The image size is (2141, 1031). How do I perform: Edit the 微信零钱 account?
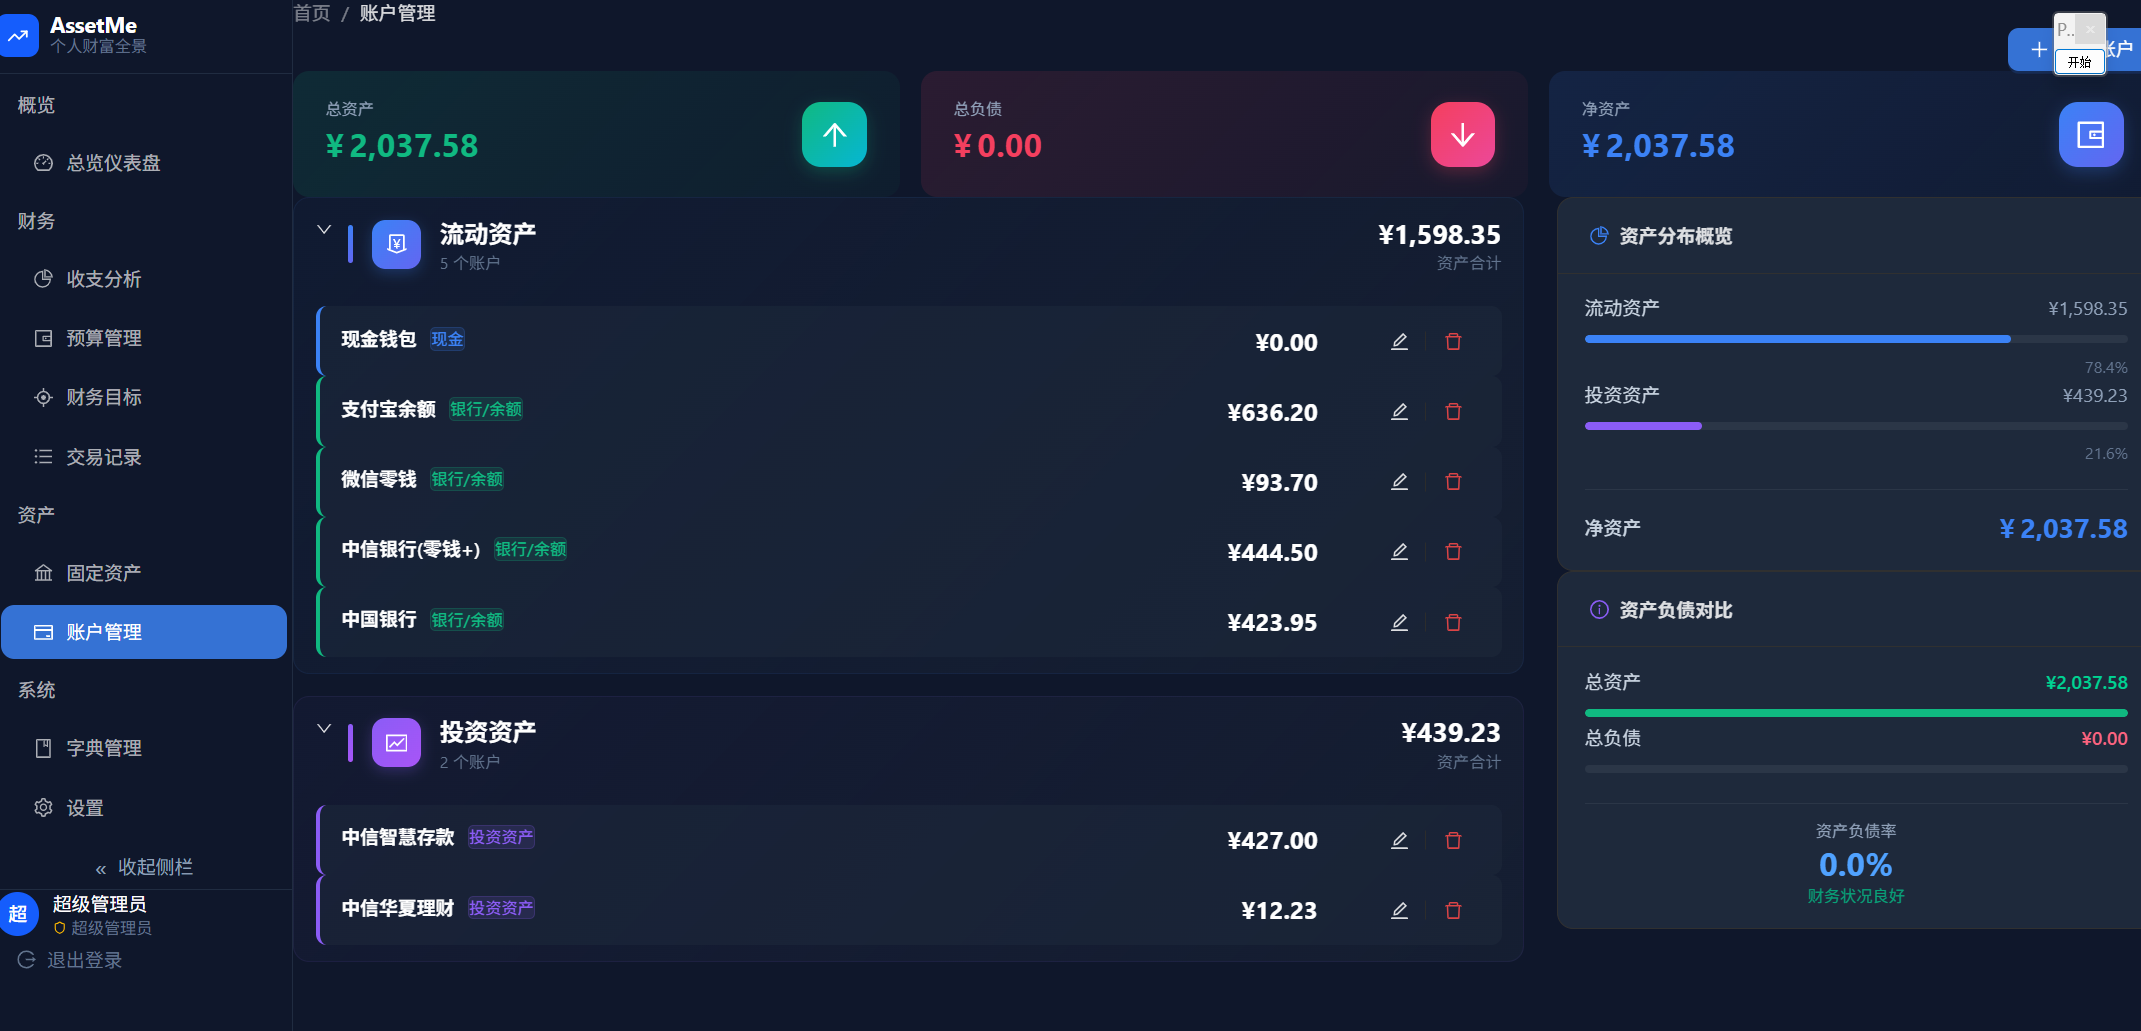[x=1399, y=482]
